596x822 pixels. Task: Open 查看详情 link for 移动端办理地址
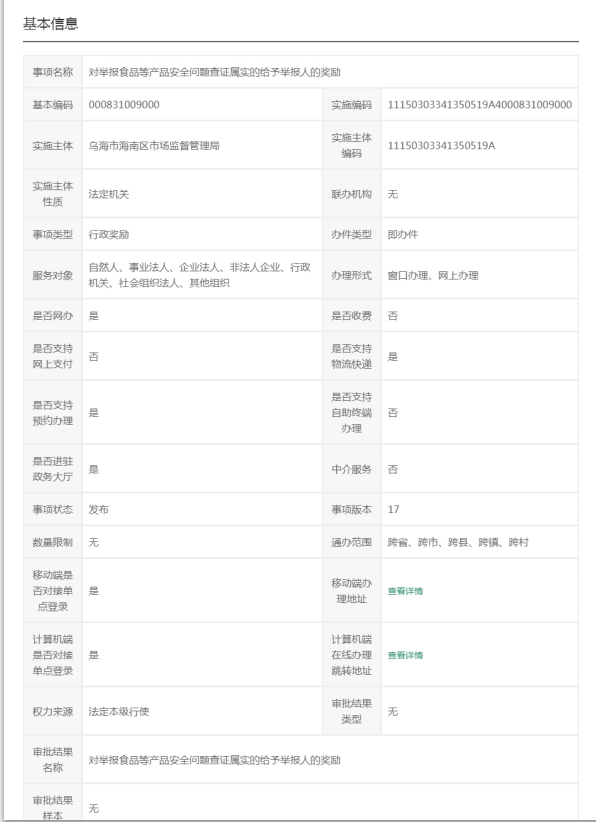coord(405,591)
